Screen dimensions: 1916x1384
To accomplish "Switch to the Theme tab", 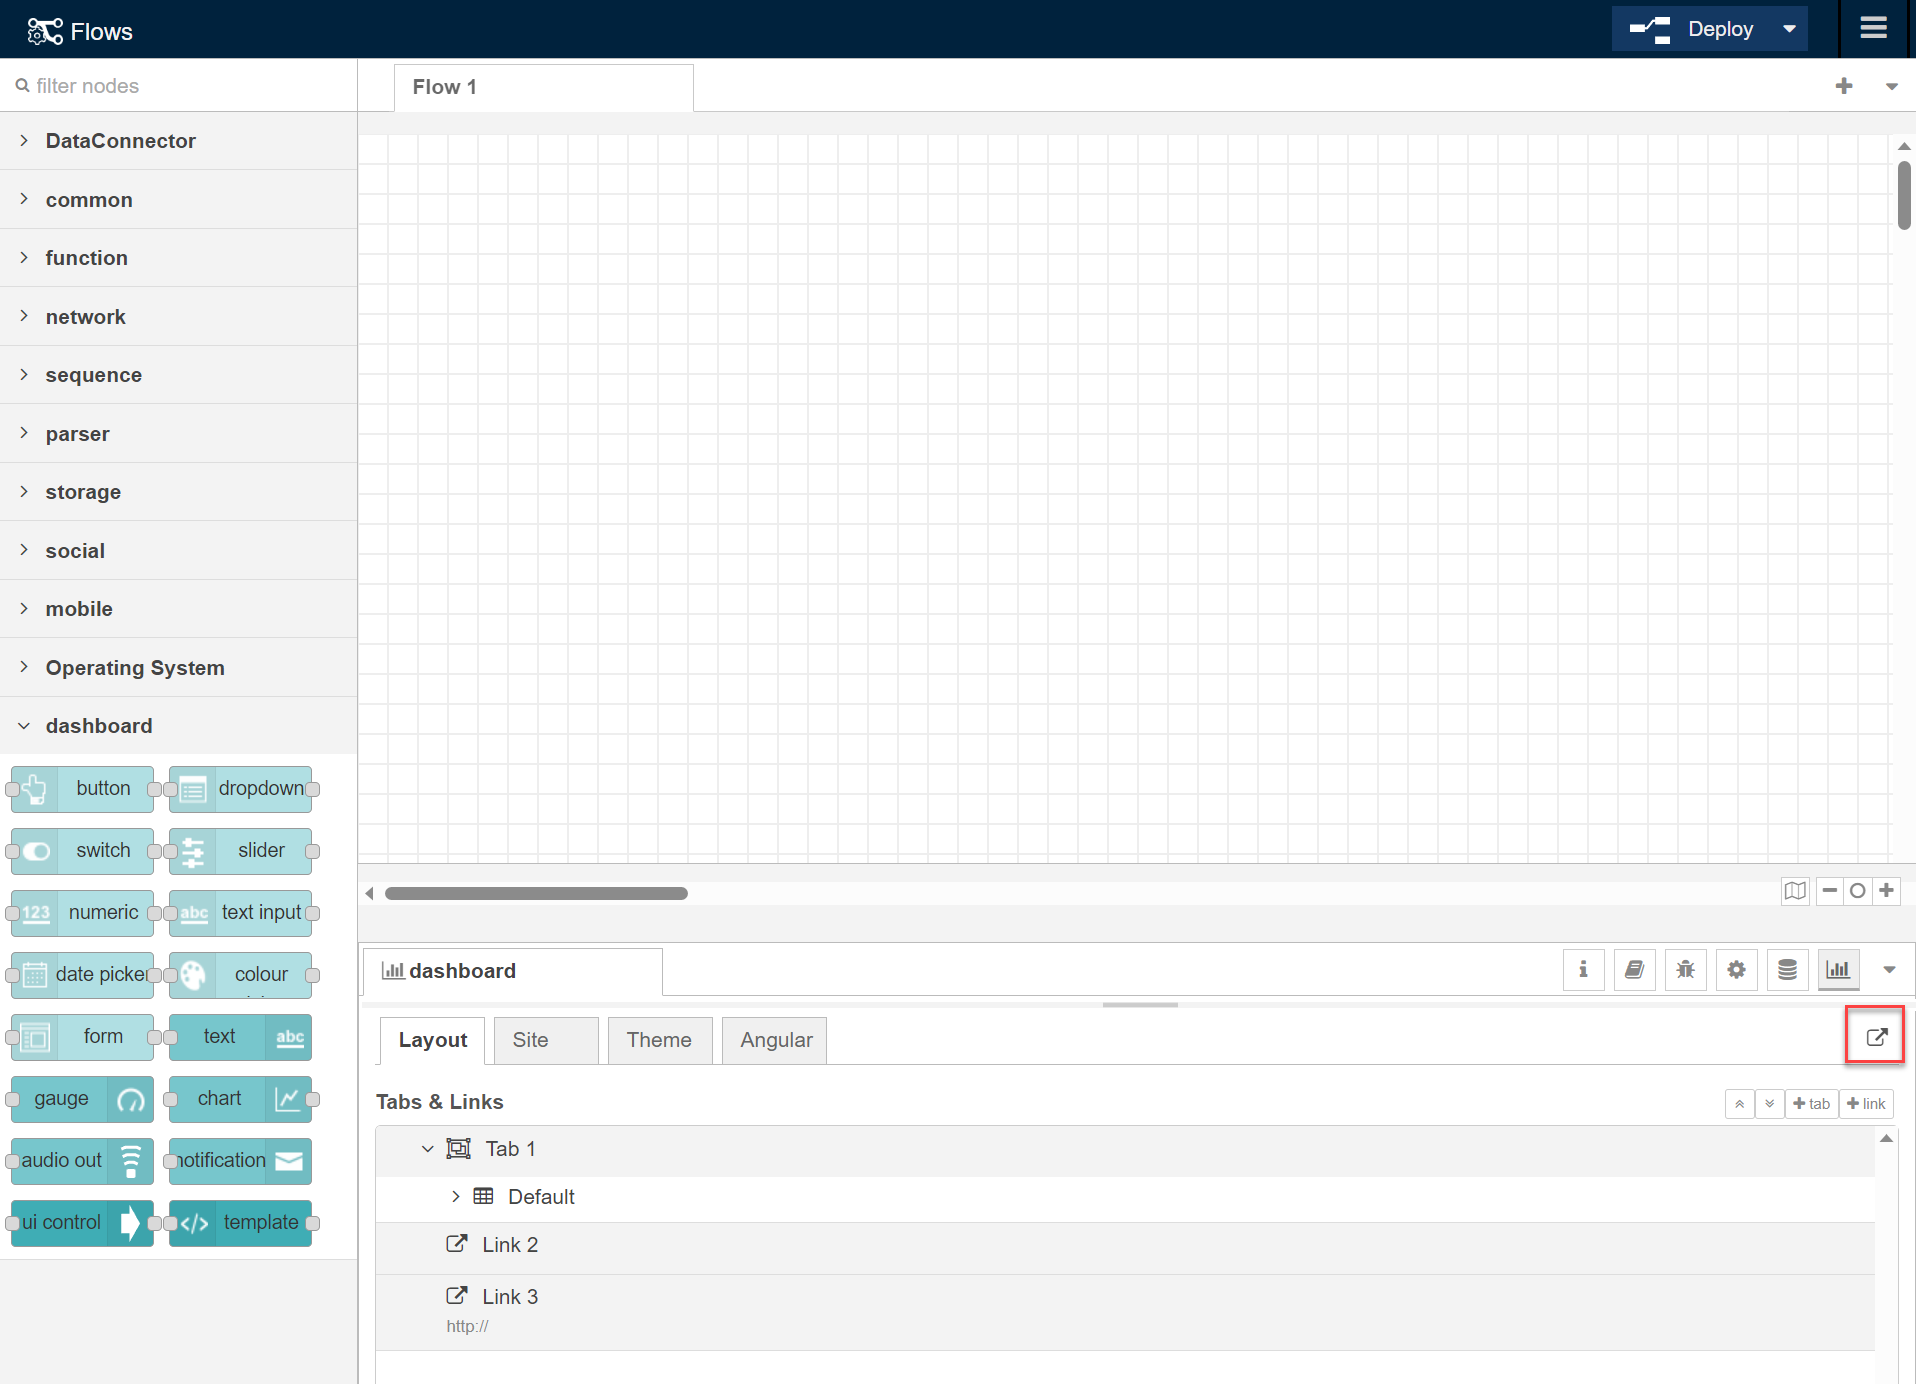I will pyautogui.click(x=659, y=1040).
